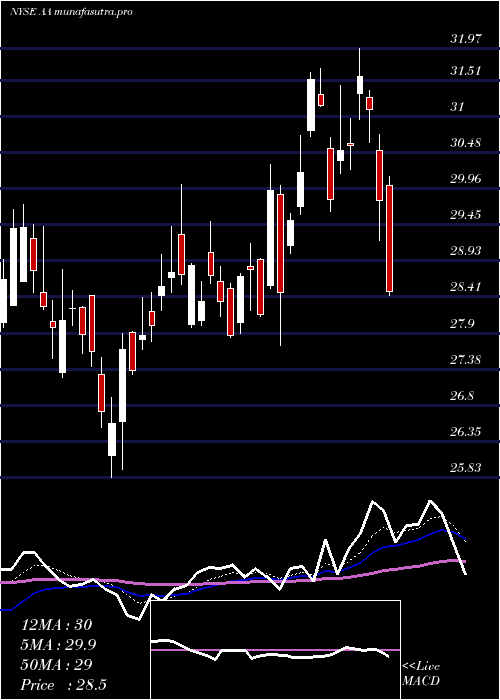Screen dimensions: 500x700
Task: Click the last red candlestick ending near 28.41
Action: point(390,239)
